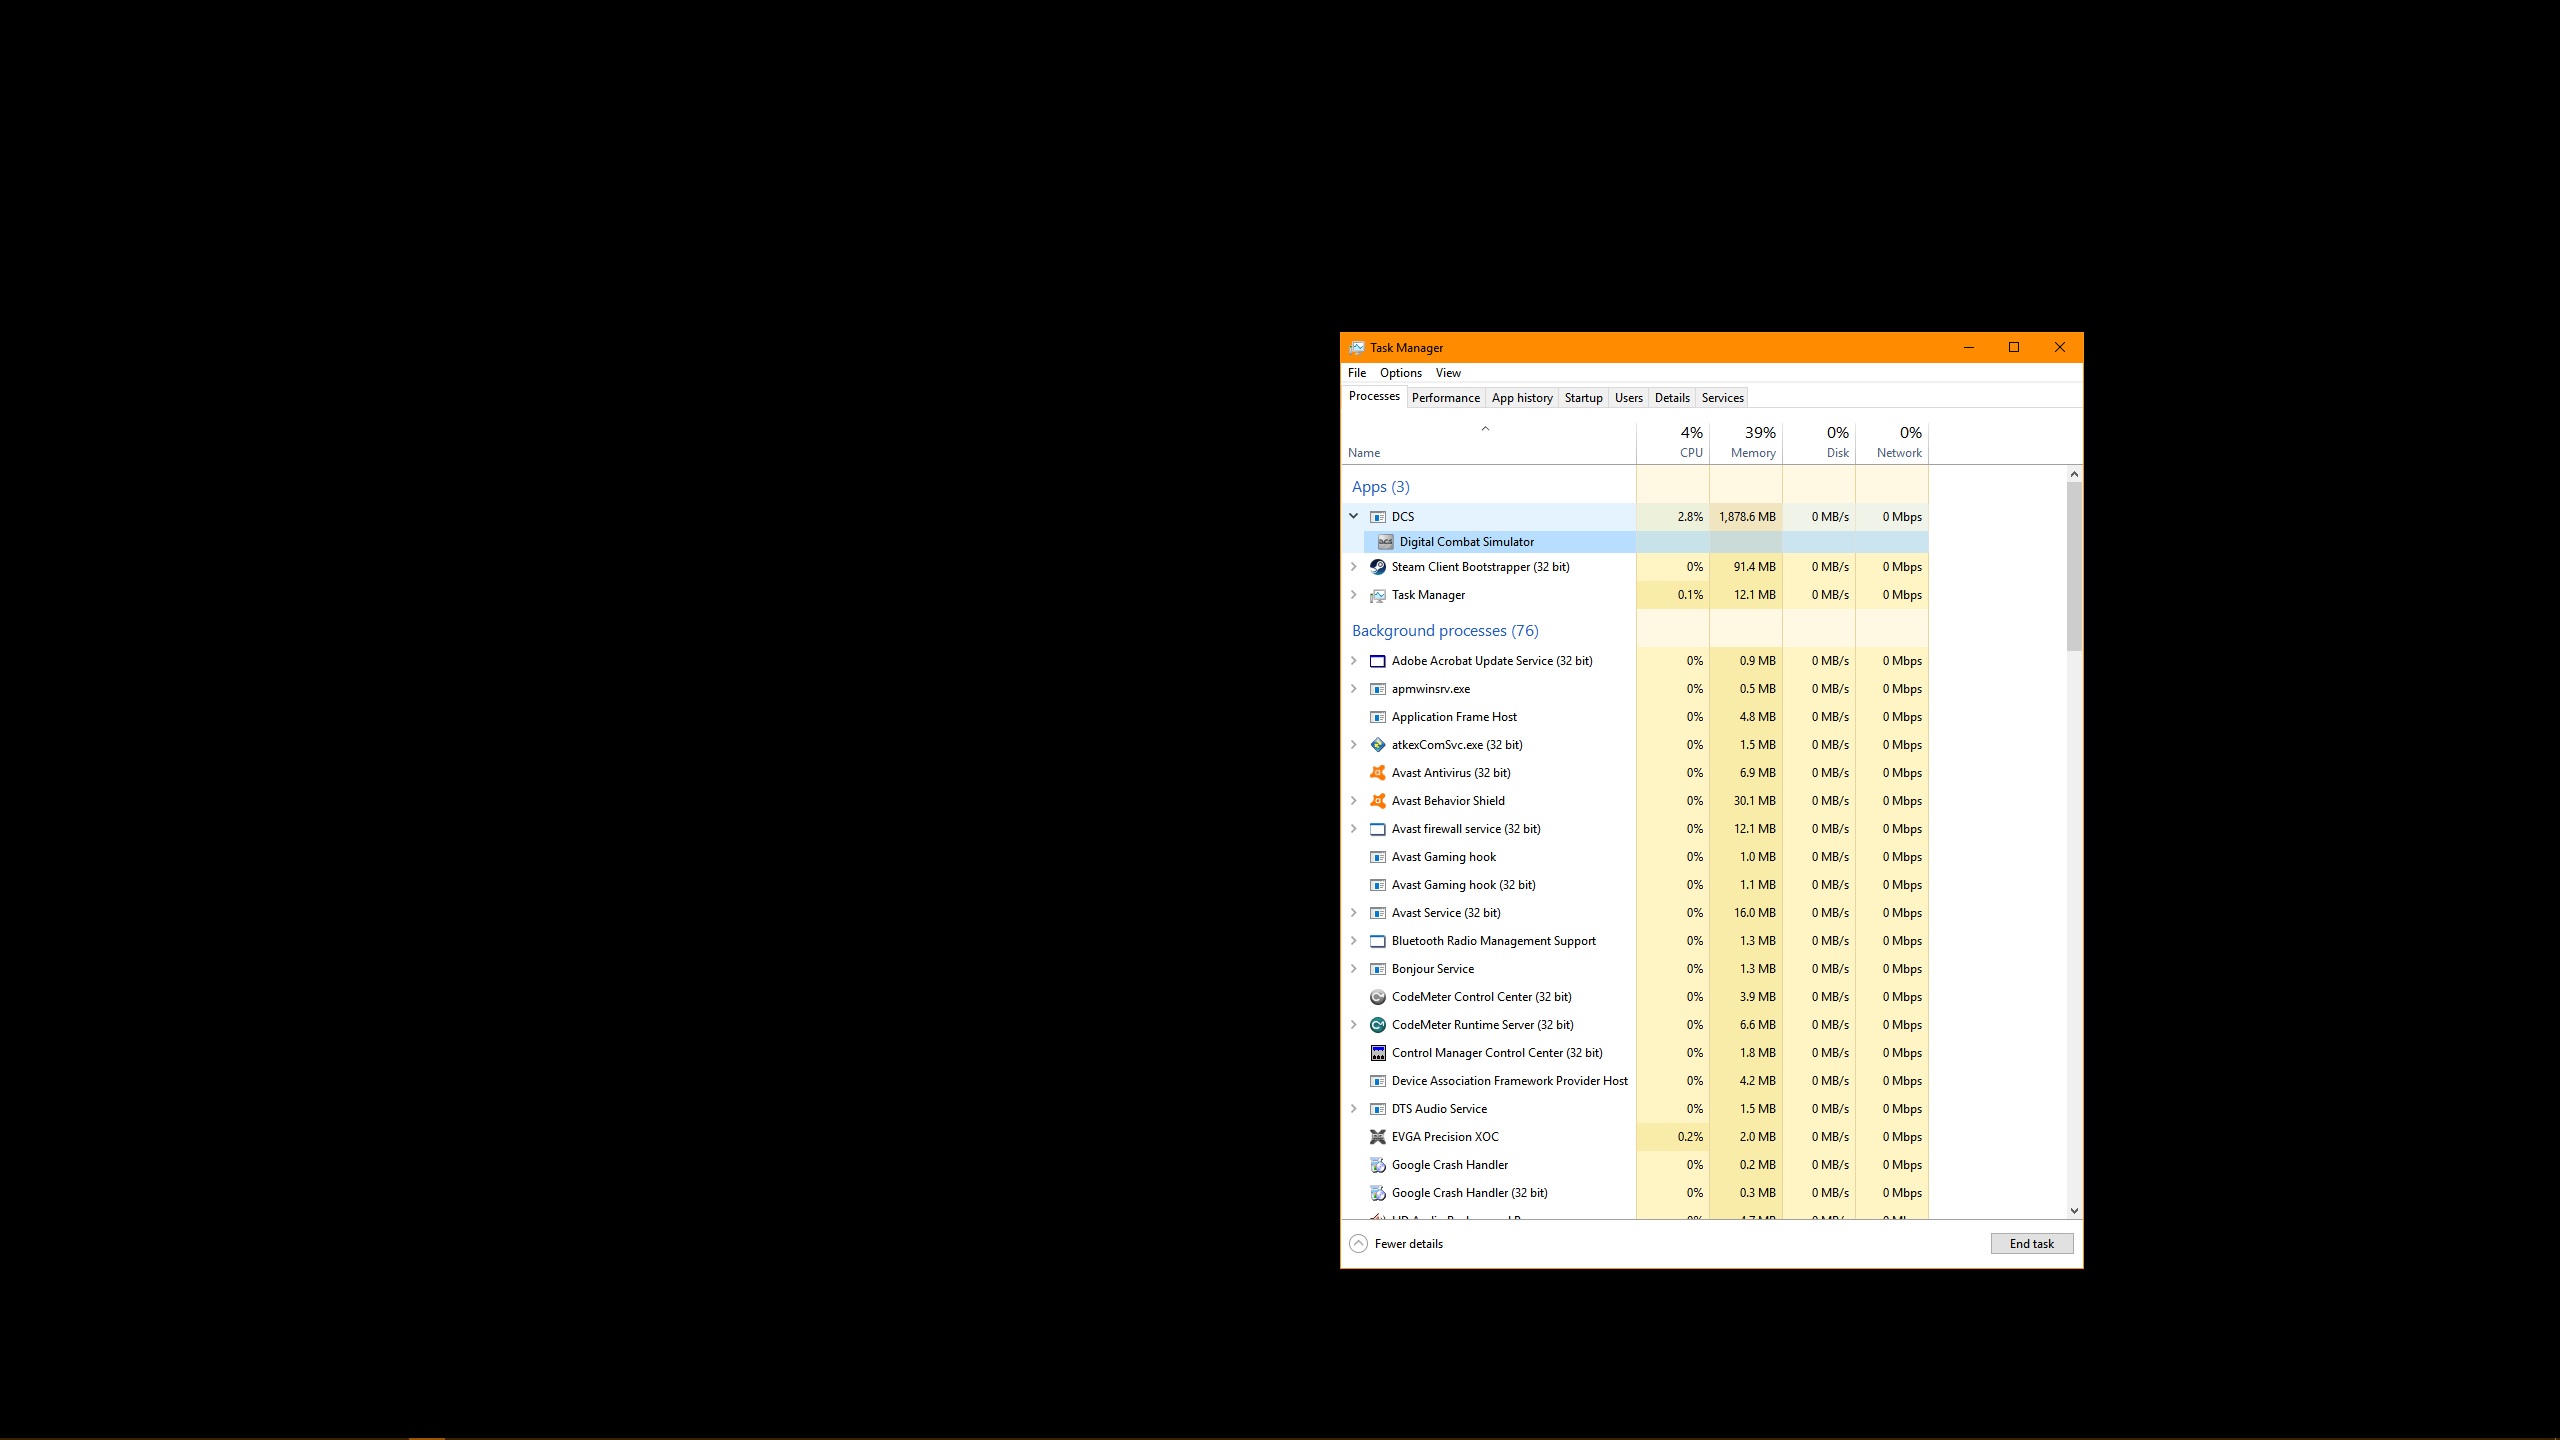
Task: Click the 1,878.6 MB memory value
Action: click(x=1747, y=517)
